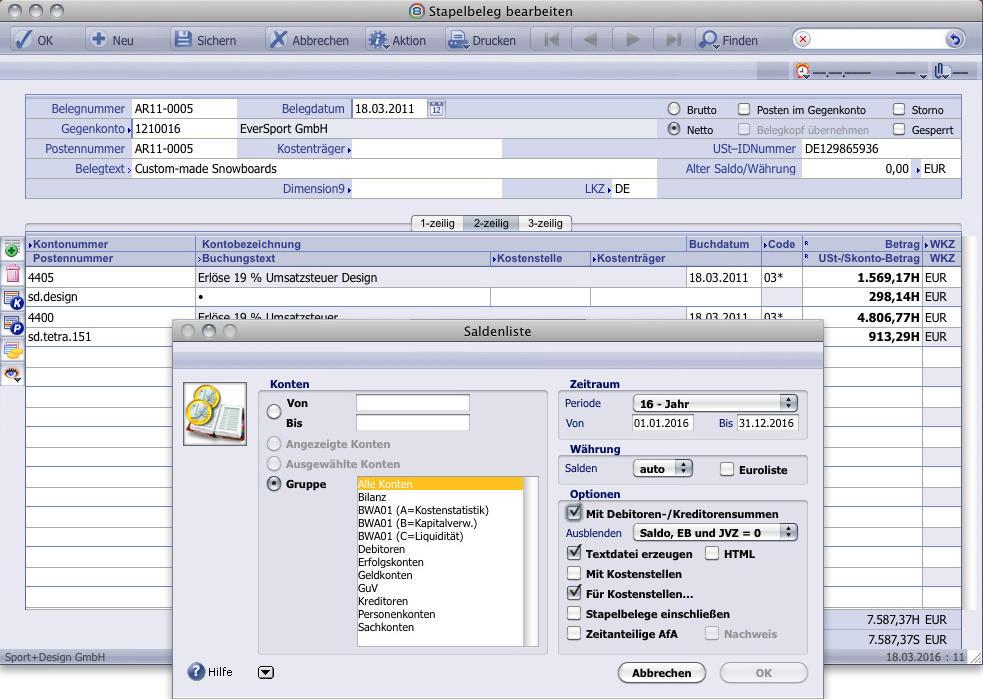Toggle Textdatei erzeugen checkbox
This screenshot has width=983, height=699.
(x=574, y=553)
